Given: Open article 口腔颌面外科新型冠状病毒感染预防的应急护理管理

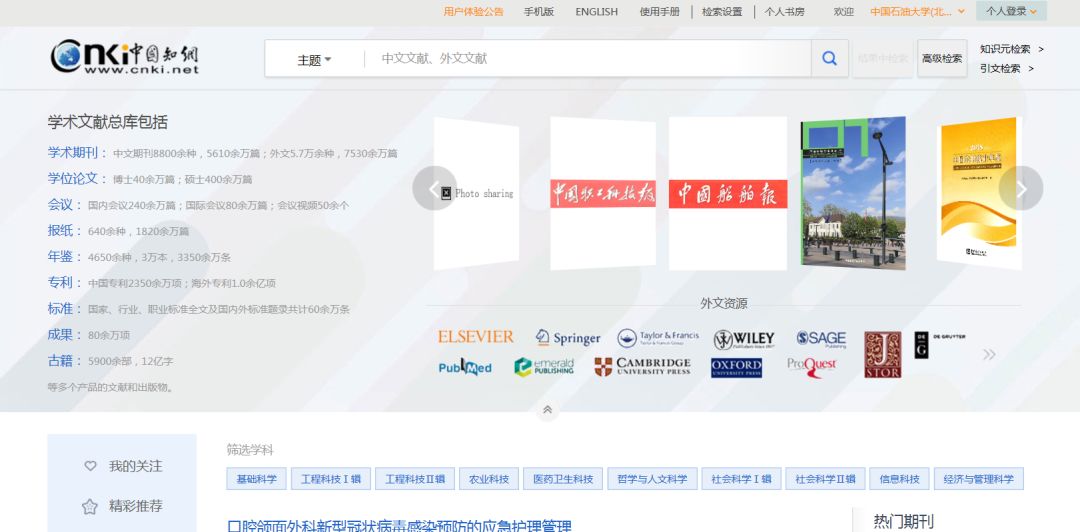Looking at the screenshot, I should (399, 526).
